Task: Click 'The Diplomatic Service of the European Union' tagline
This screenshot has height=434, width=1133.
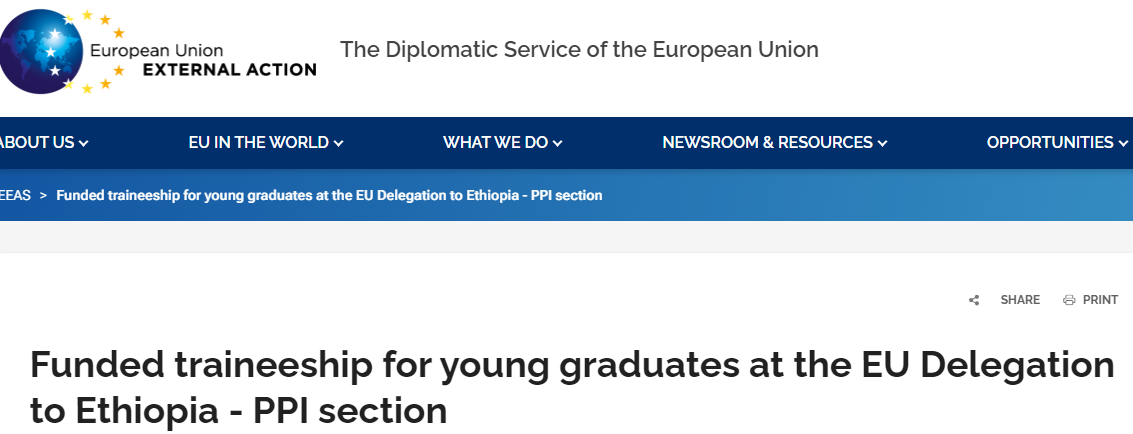Action: [579, 49]
